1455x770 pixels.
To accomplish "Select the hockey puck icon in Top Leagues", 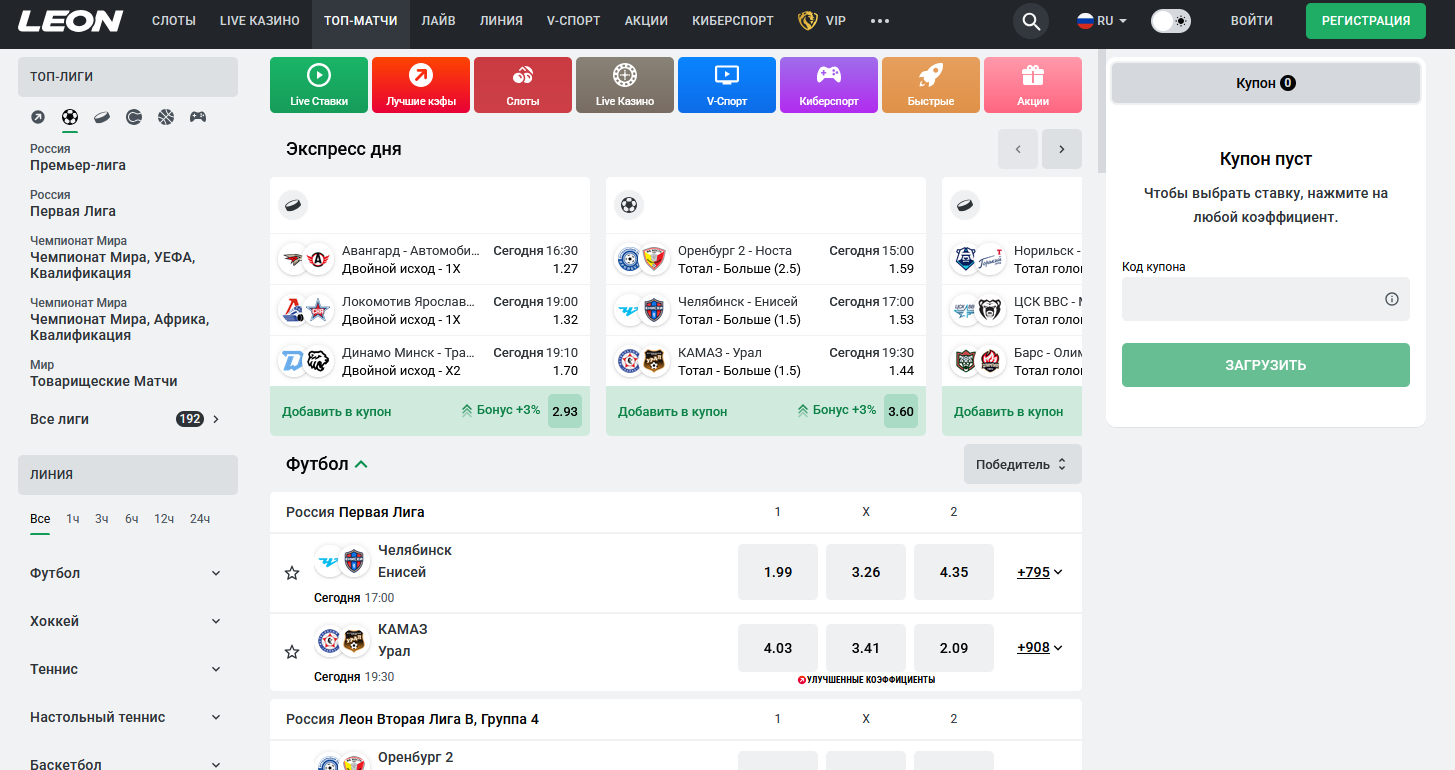I will [102, 117].
